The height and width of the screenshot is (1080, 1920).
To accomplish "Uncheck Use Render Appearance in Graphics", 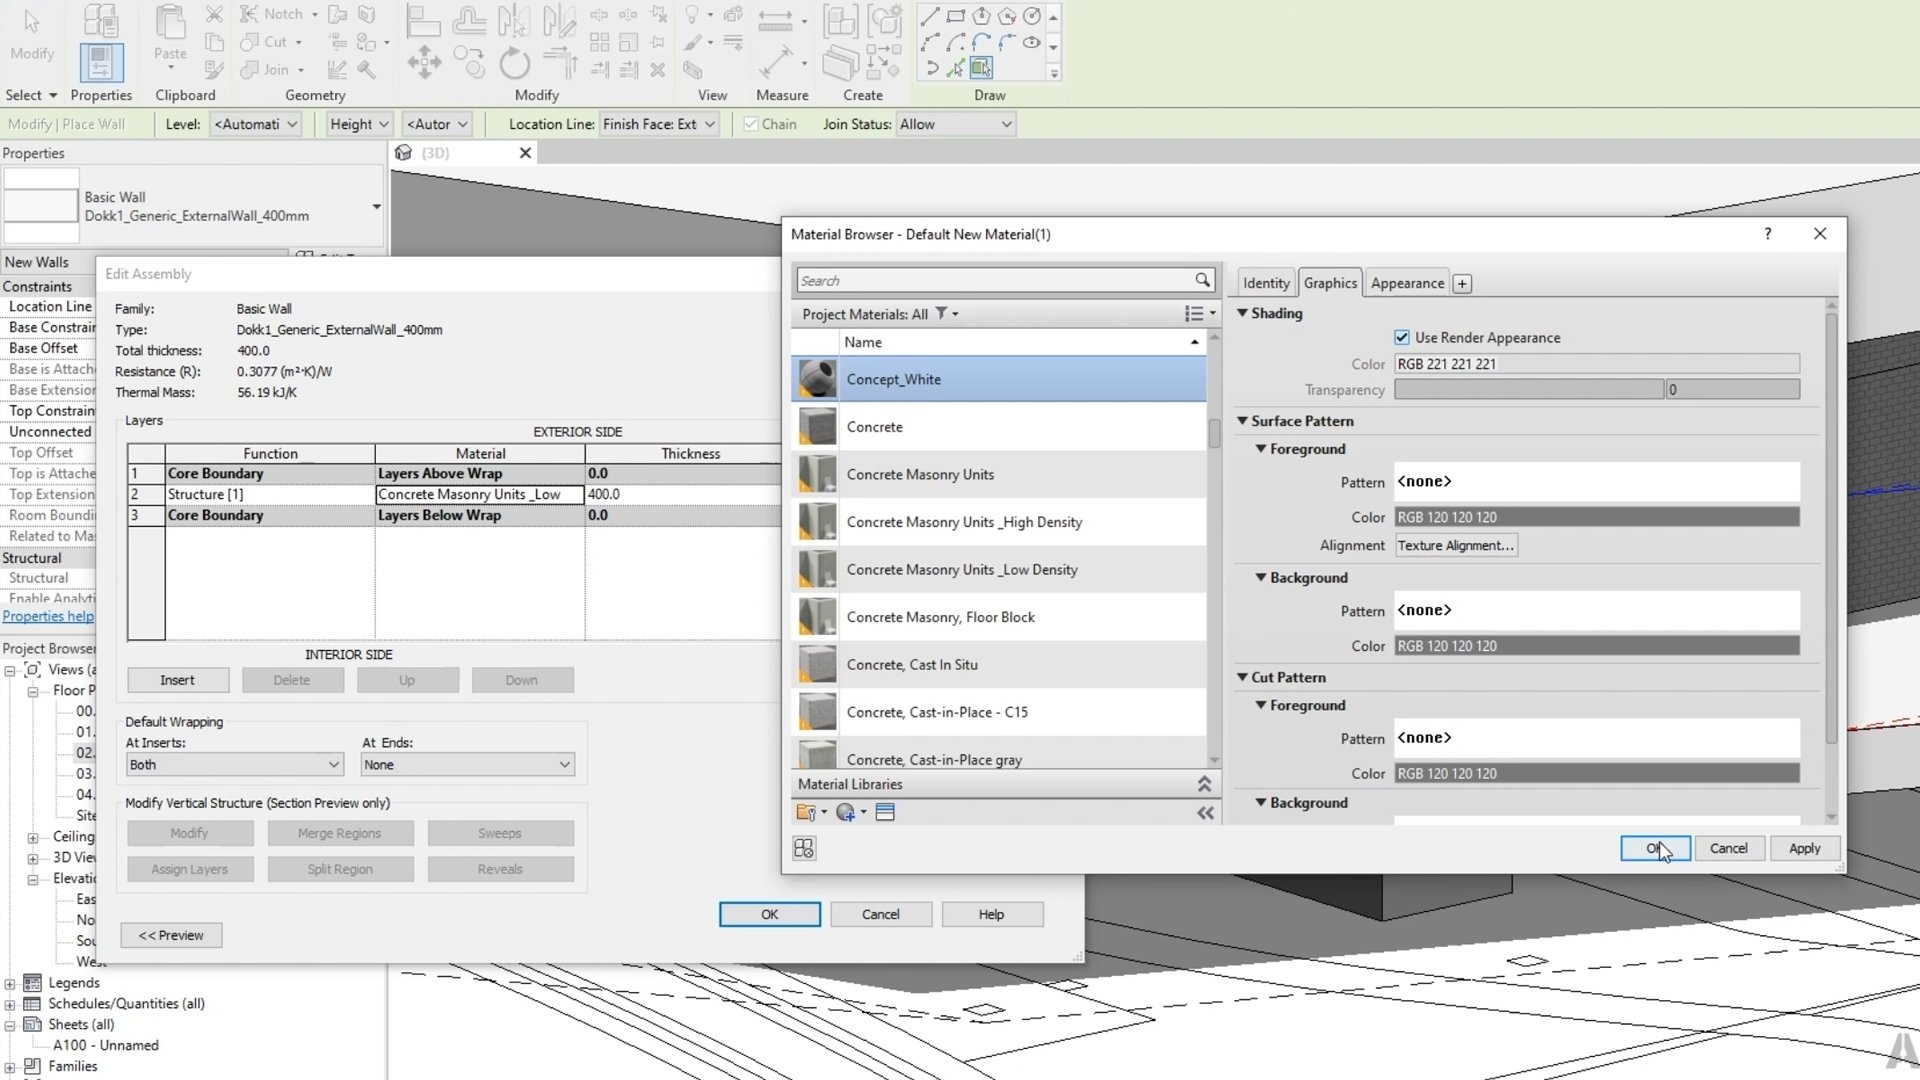I will [1402, 337].
